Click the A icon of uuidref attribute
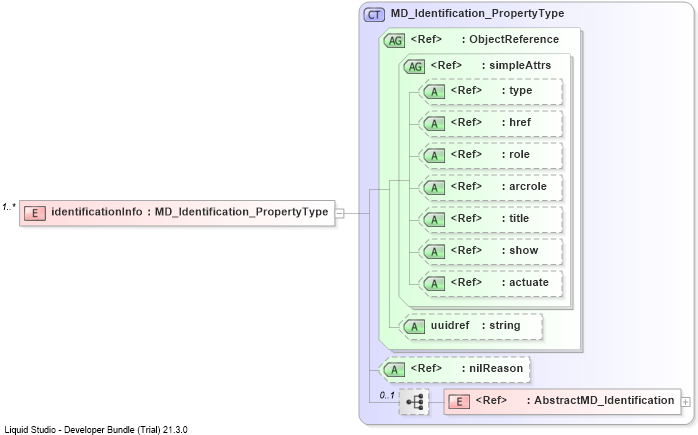 (x=414, y=326)
